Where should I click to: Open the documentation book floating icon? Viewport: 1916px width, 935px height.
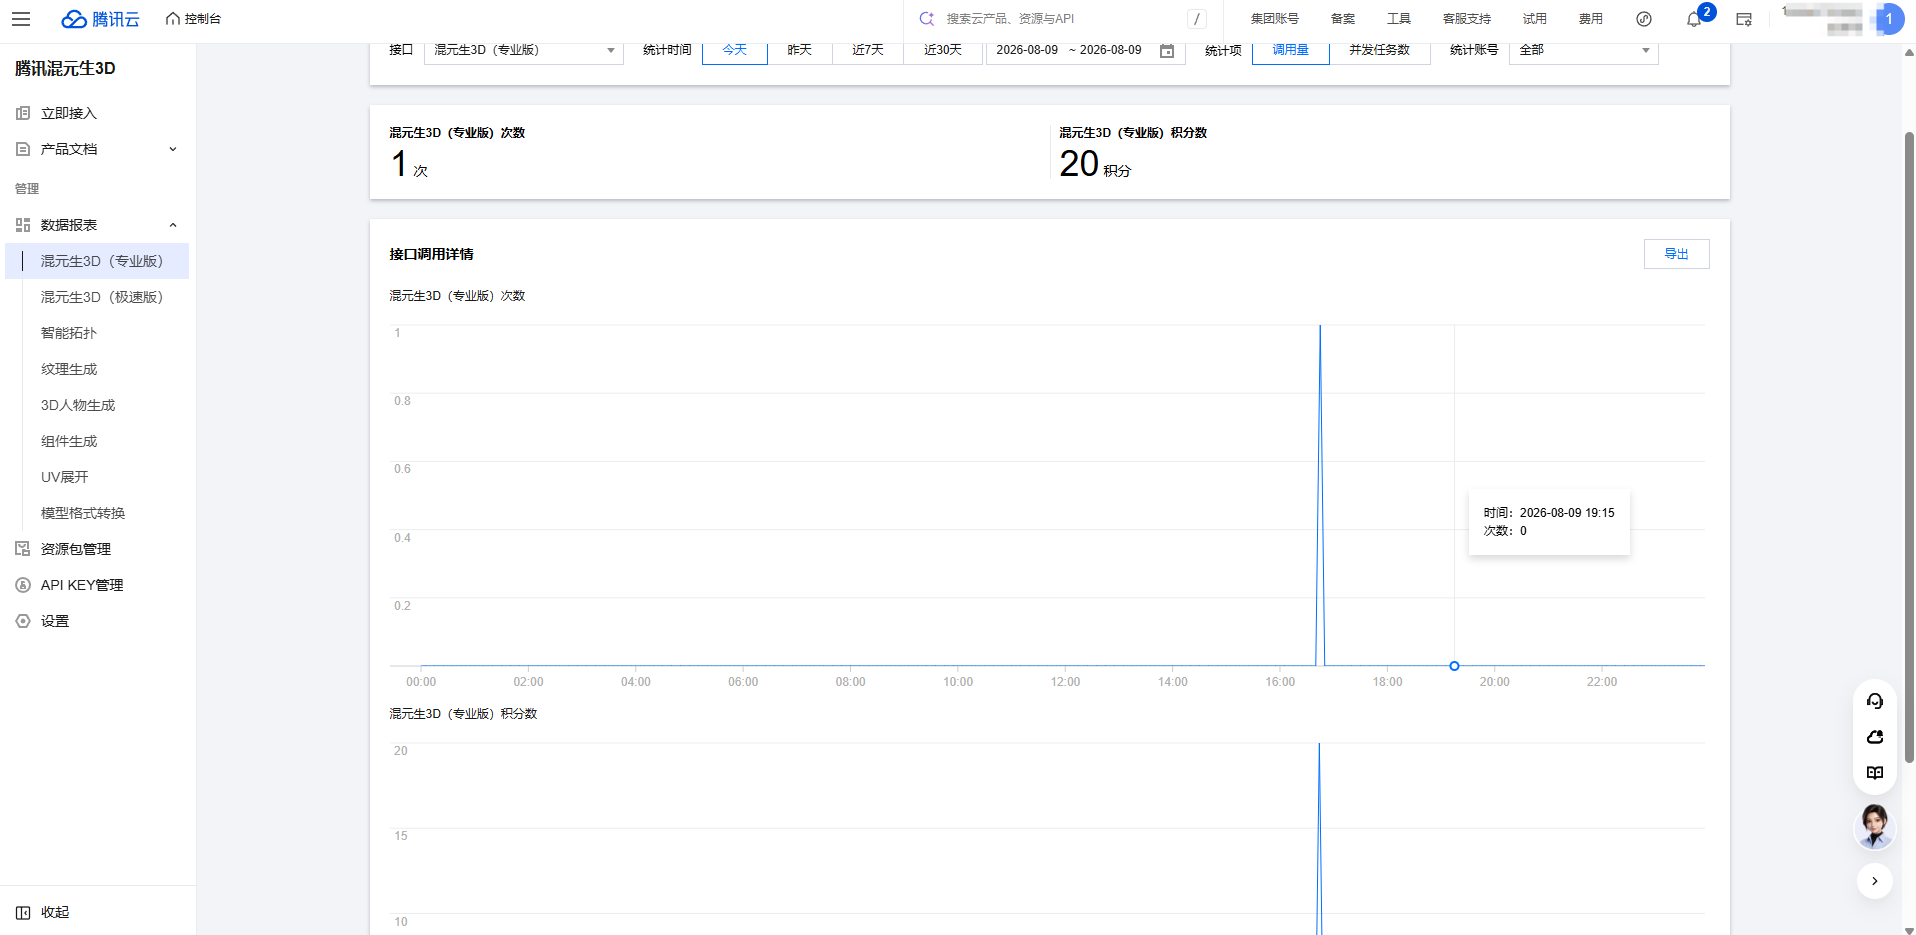coord(1875,773)
